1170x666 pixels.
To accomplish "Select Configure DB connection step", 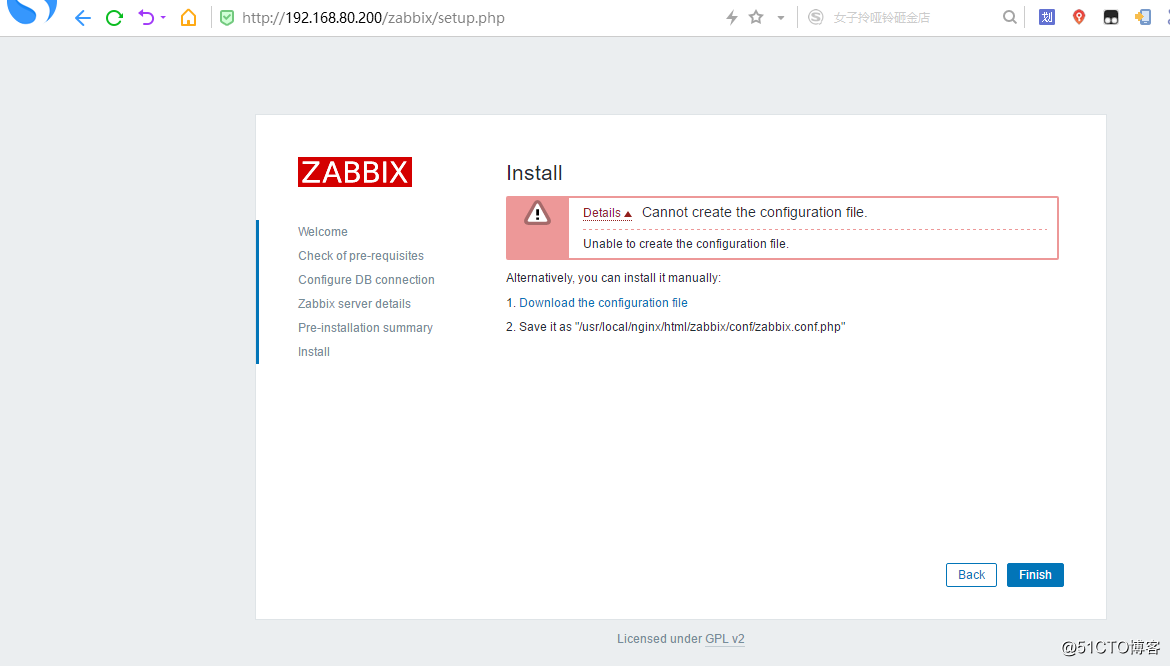I will tap(366, 280).
